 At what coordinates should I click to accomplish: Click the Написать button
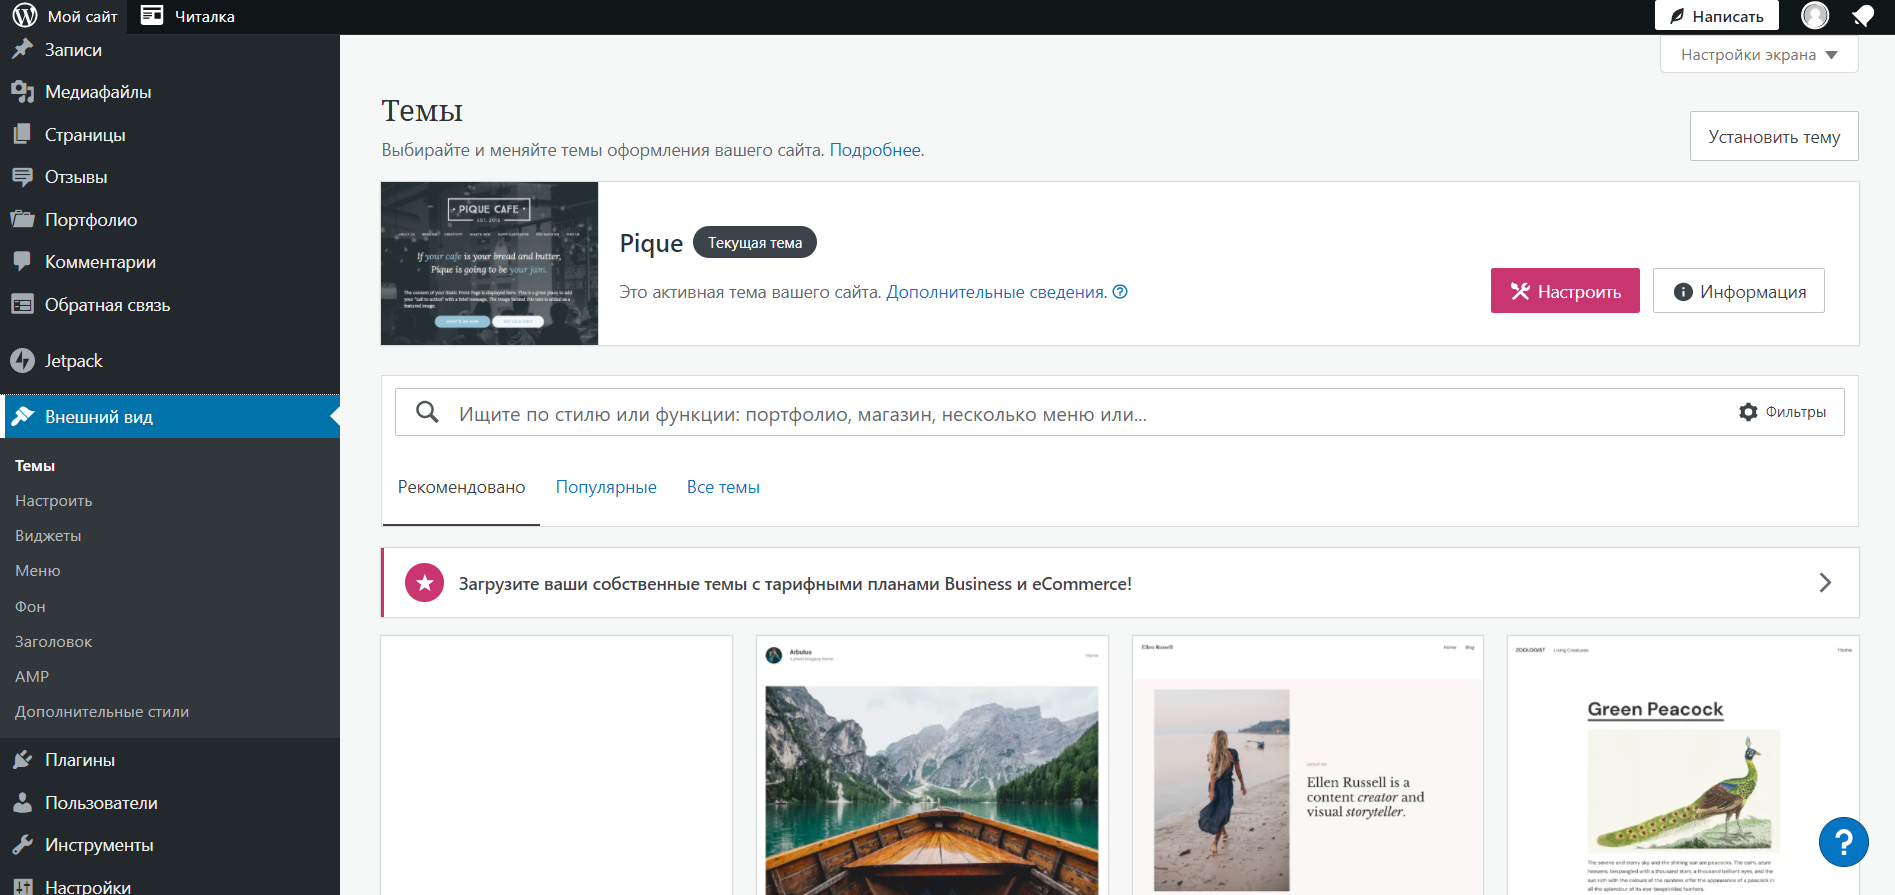(1716, 16)
